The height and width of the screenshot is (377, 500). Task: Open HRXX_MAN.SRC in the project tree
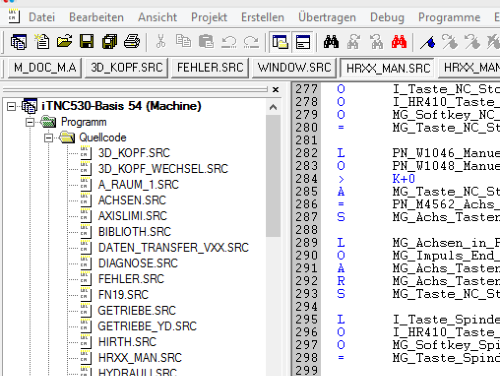click(x=140, y=358)
